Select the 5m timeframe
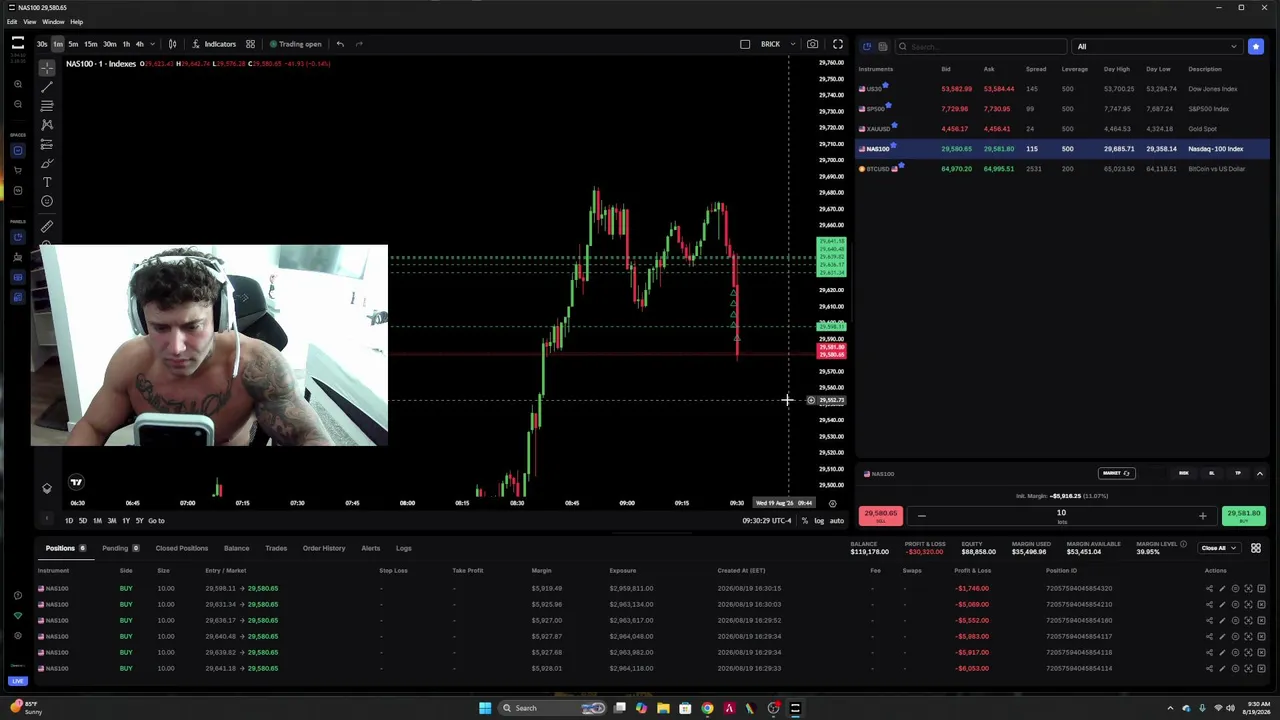The height and width of the screenshot is (720, 1280). click(73, 44)
